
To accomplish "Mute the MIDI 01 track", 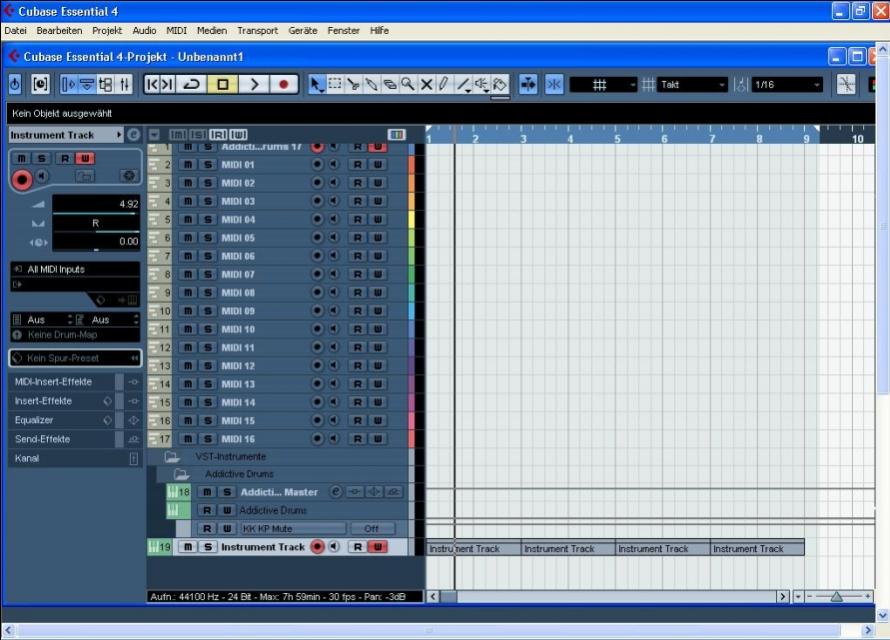I will tap(188, 165).
